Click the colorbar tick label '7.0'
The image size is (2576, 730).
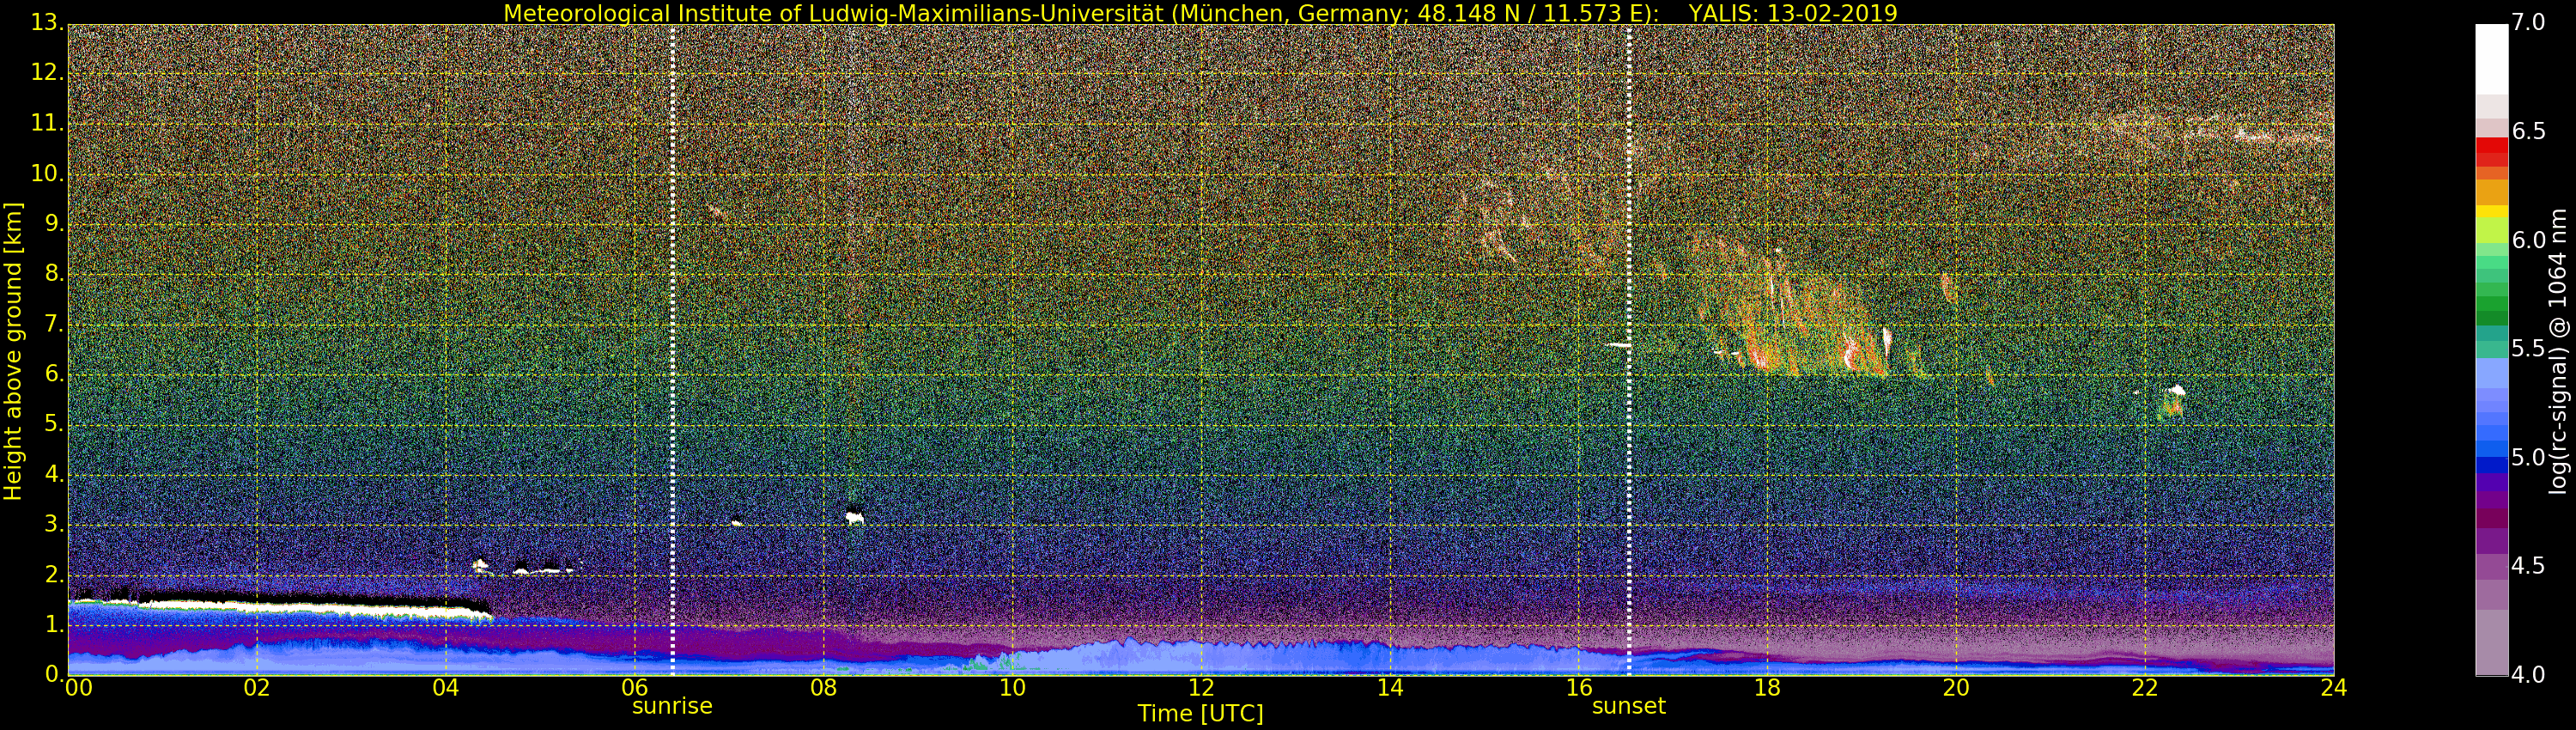pyautogui.click(x=2528, y=22)
